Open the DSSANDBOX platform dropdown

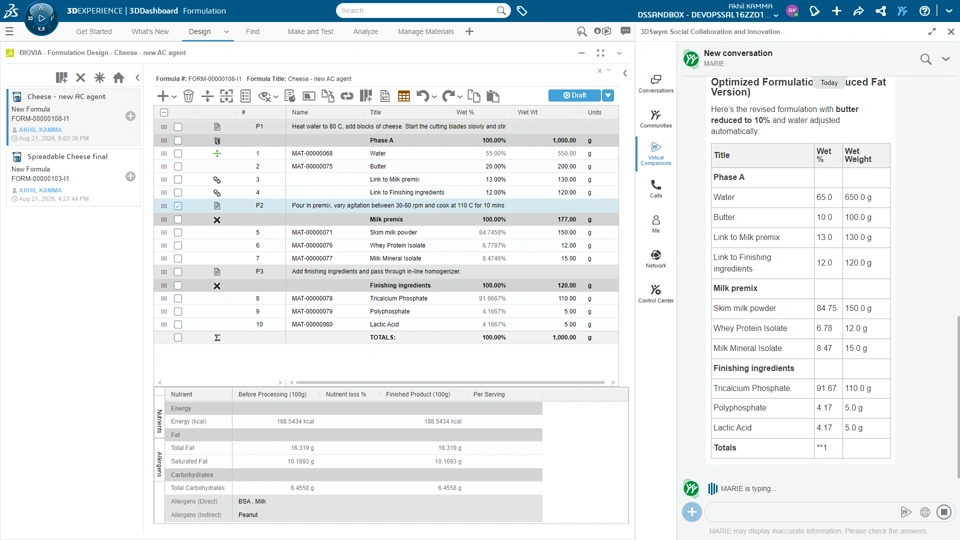[776, 15]
